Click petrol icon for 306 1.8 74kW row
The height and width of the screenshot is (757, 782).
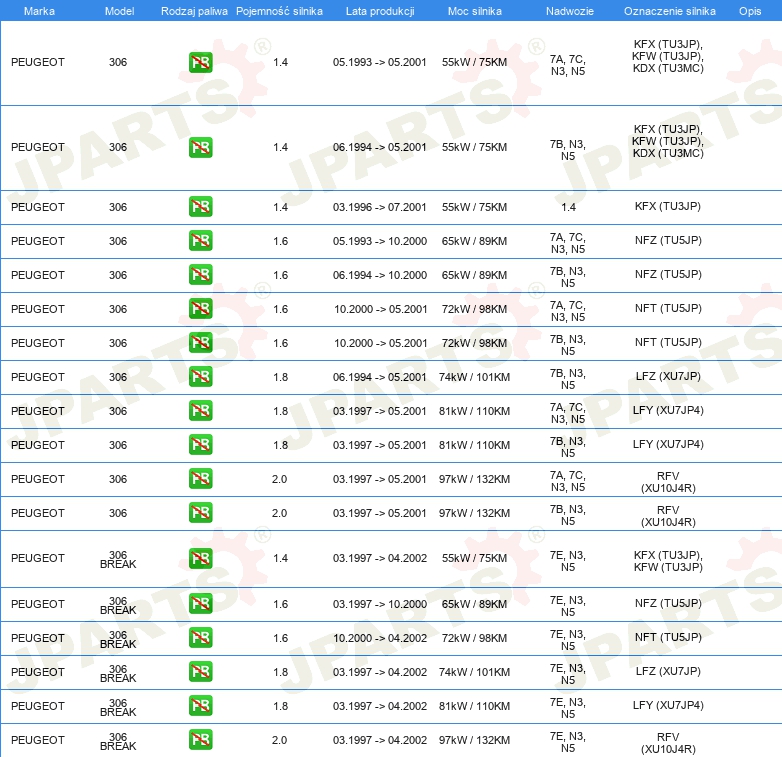[x=200, y=377]
